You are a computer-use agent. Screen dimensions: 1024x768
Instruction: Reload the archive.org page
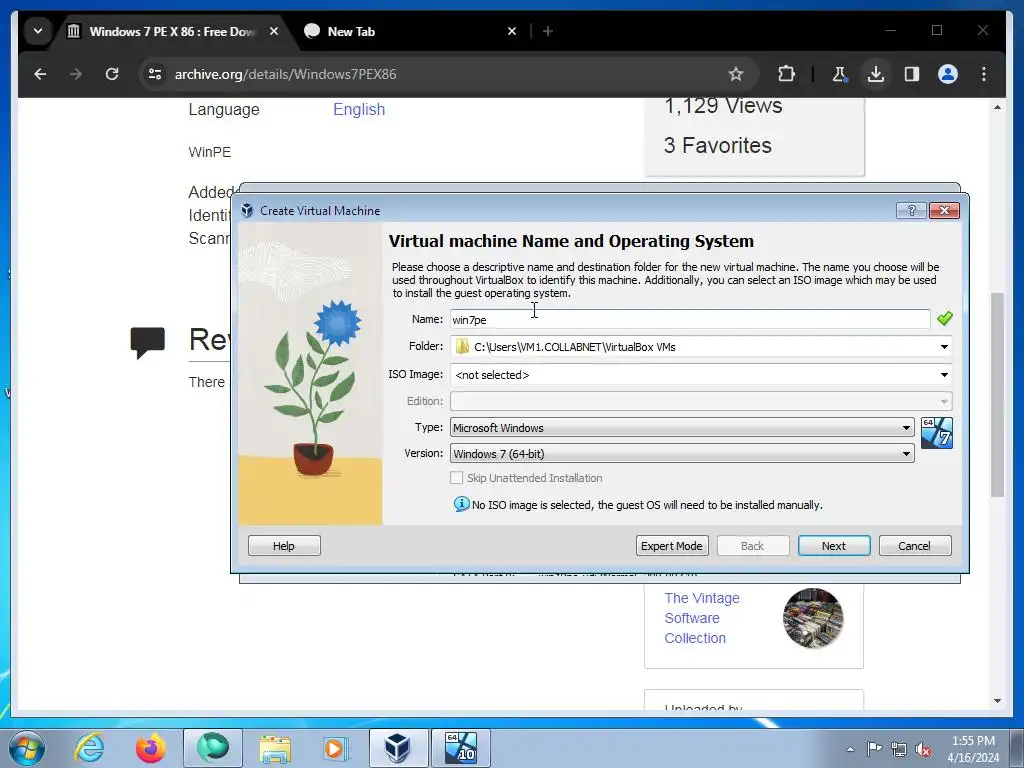pyautogui.click(x=112, y=74)
